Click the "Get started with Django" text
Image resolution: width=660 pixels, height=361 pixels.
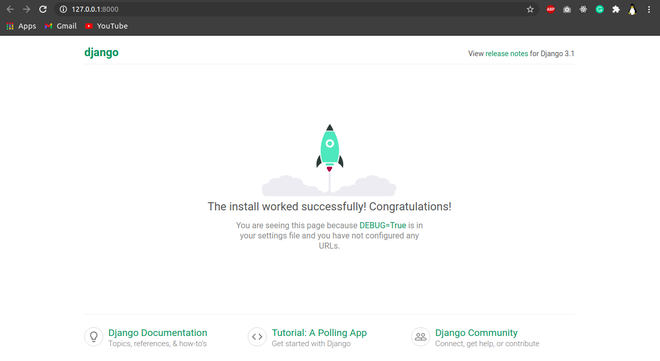[311, 344]
